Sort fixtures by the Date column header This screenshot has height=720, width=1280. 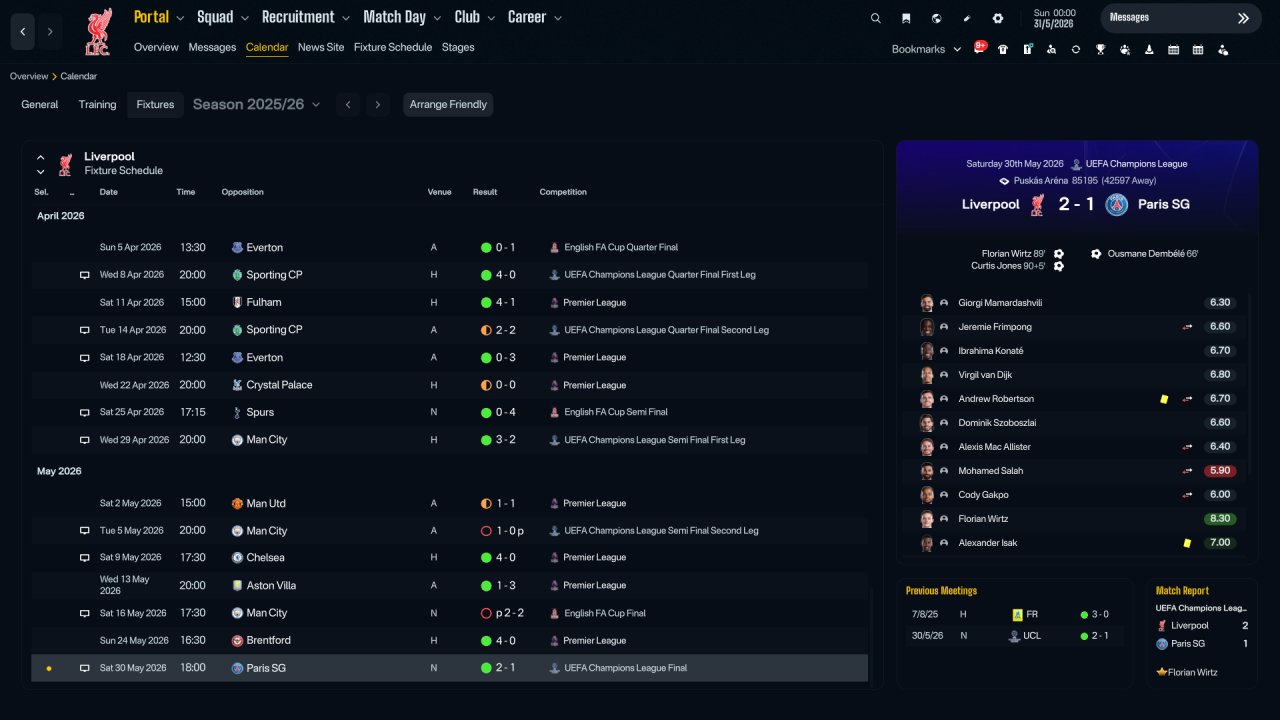(108, 192)
